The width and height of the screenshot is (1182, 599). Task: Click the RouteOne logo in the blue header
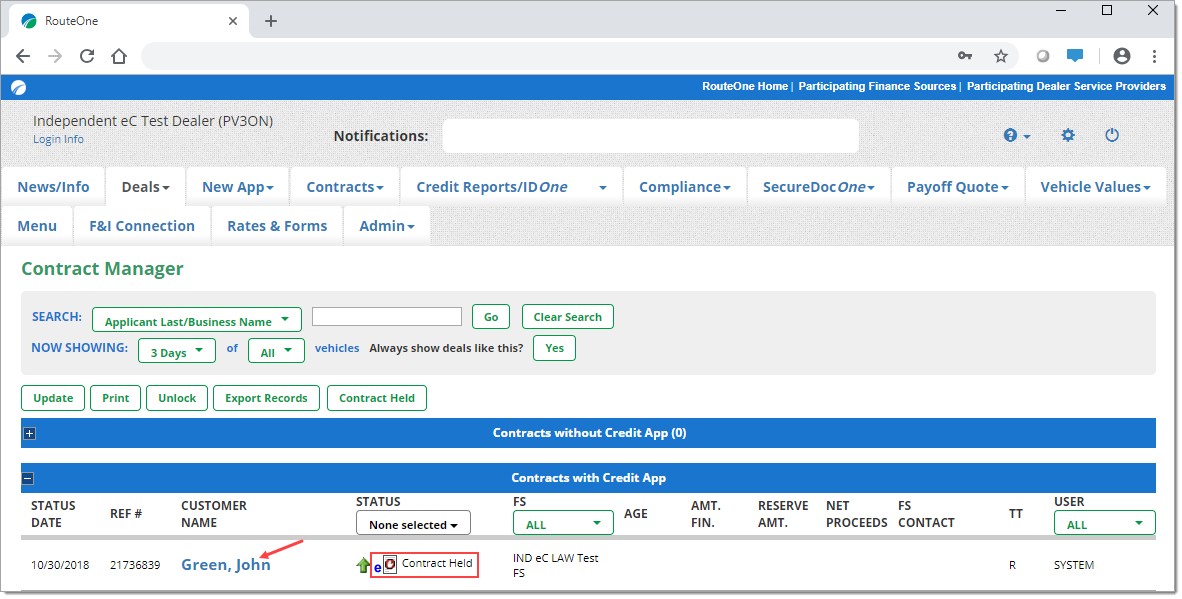(19, 87)
